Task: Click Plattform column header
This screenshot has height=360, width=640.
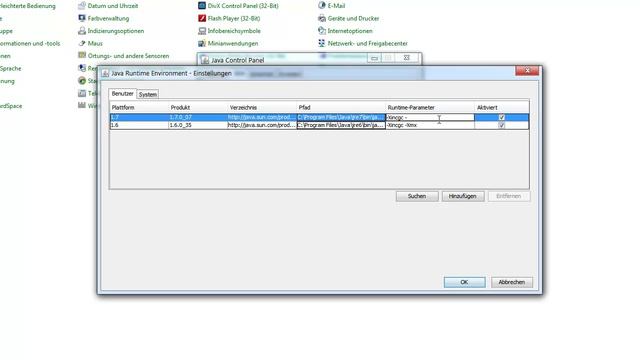Action: [x=139, y=107]
